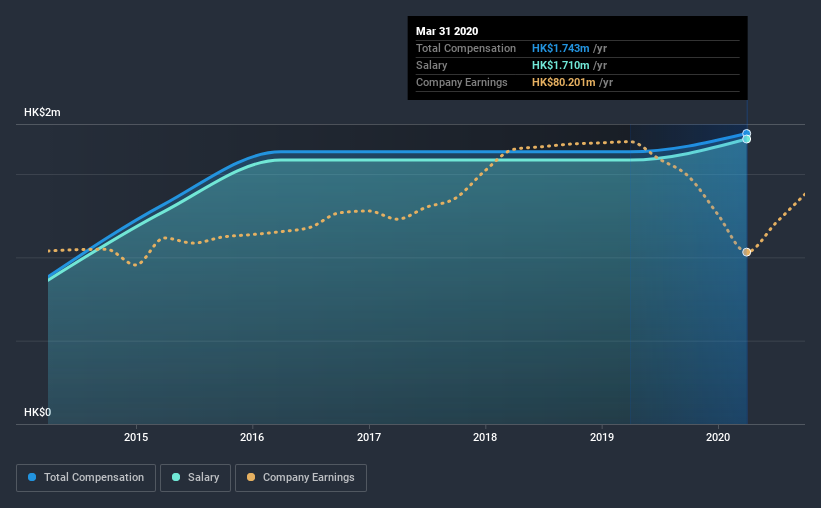Click the Company Earnings tooltip row label
Viewport: 821px width, 508px height.
(x=462, y=82)
